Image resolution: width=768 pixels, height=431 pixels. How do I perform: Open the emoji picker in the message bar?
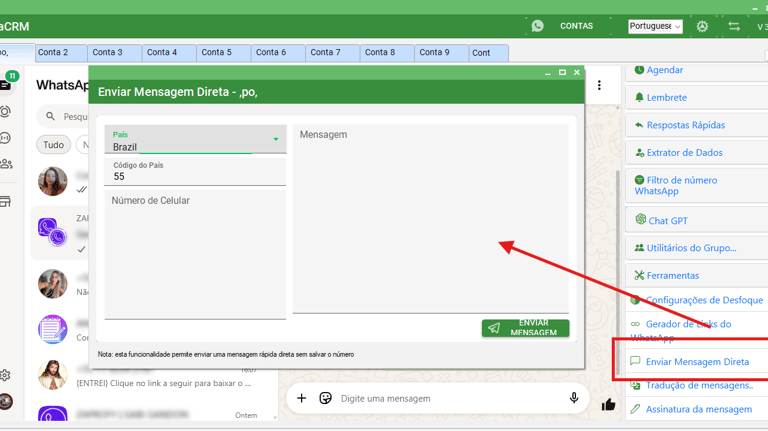(x=325, y=398)
